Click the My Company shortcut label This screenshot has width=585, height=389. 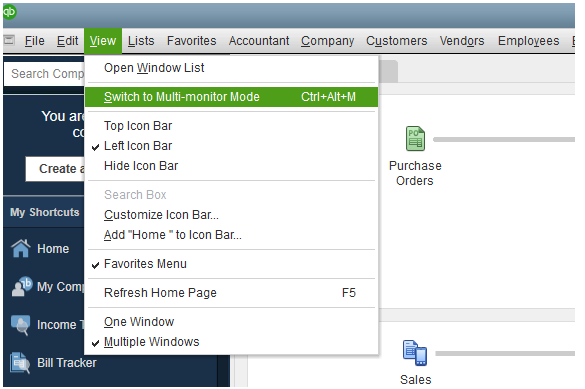60,287
